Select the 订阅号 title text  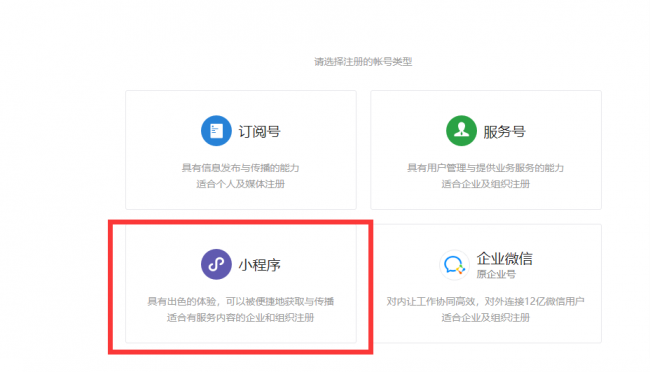(260, 131)
